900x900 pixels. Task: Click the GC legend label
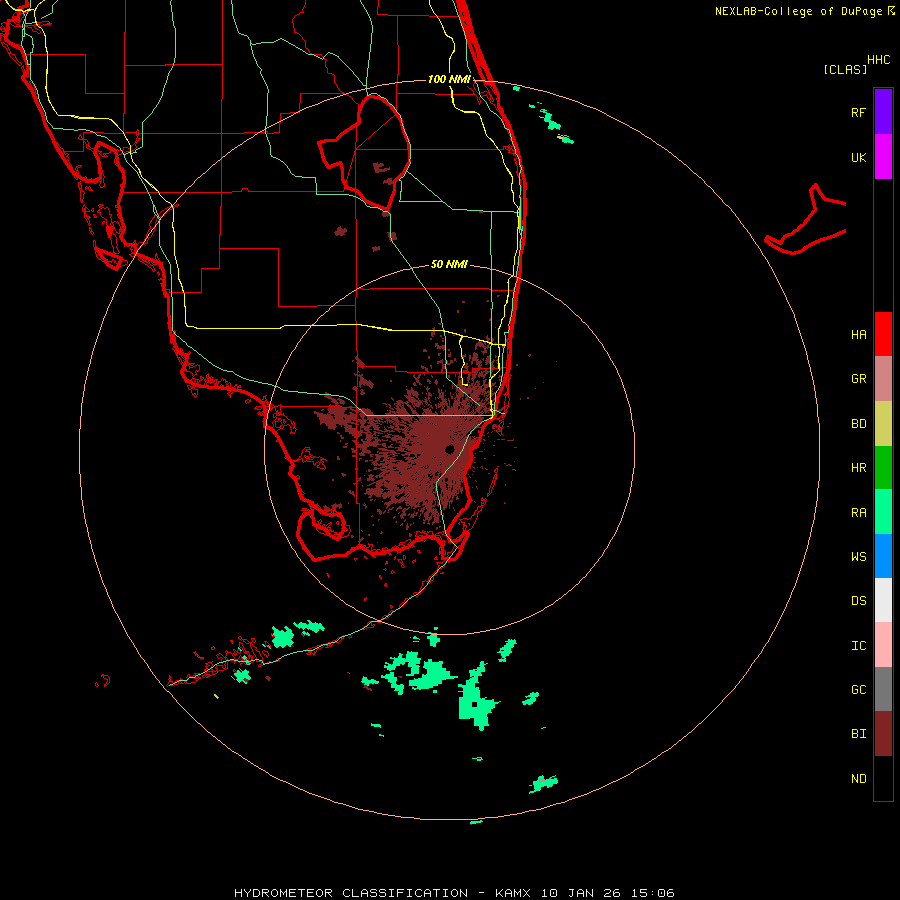858,690
